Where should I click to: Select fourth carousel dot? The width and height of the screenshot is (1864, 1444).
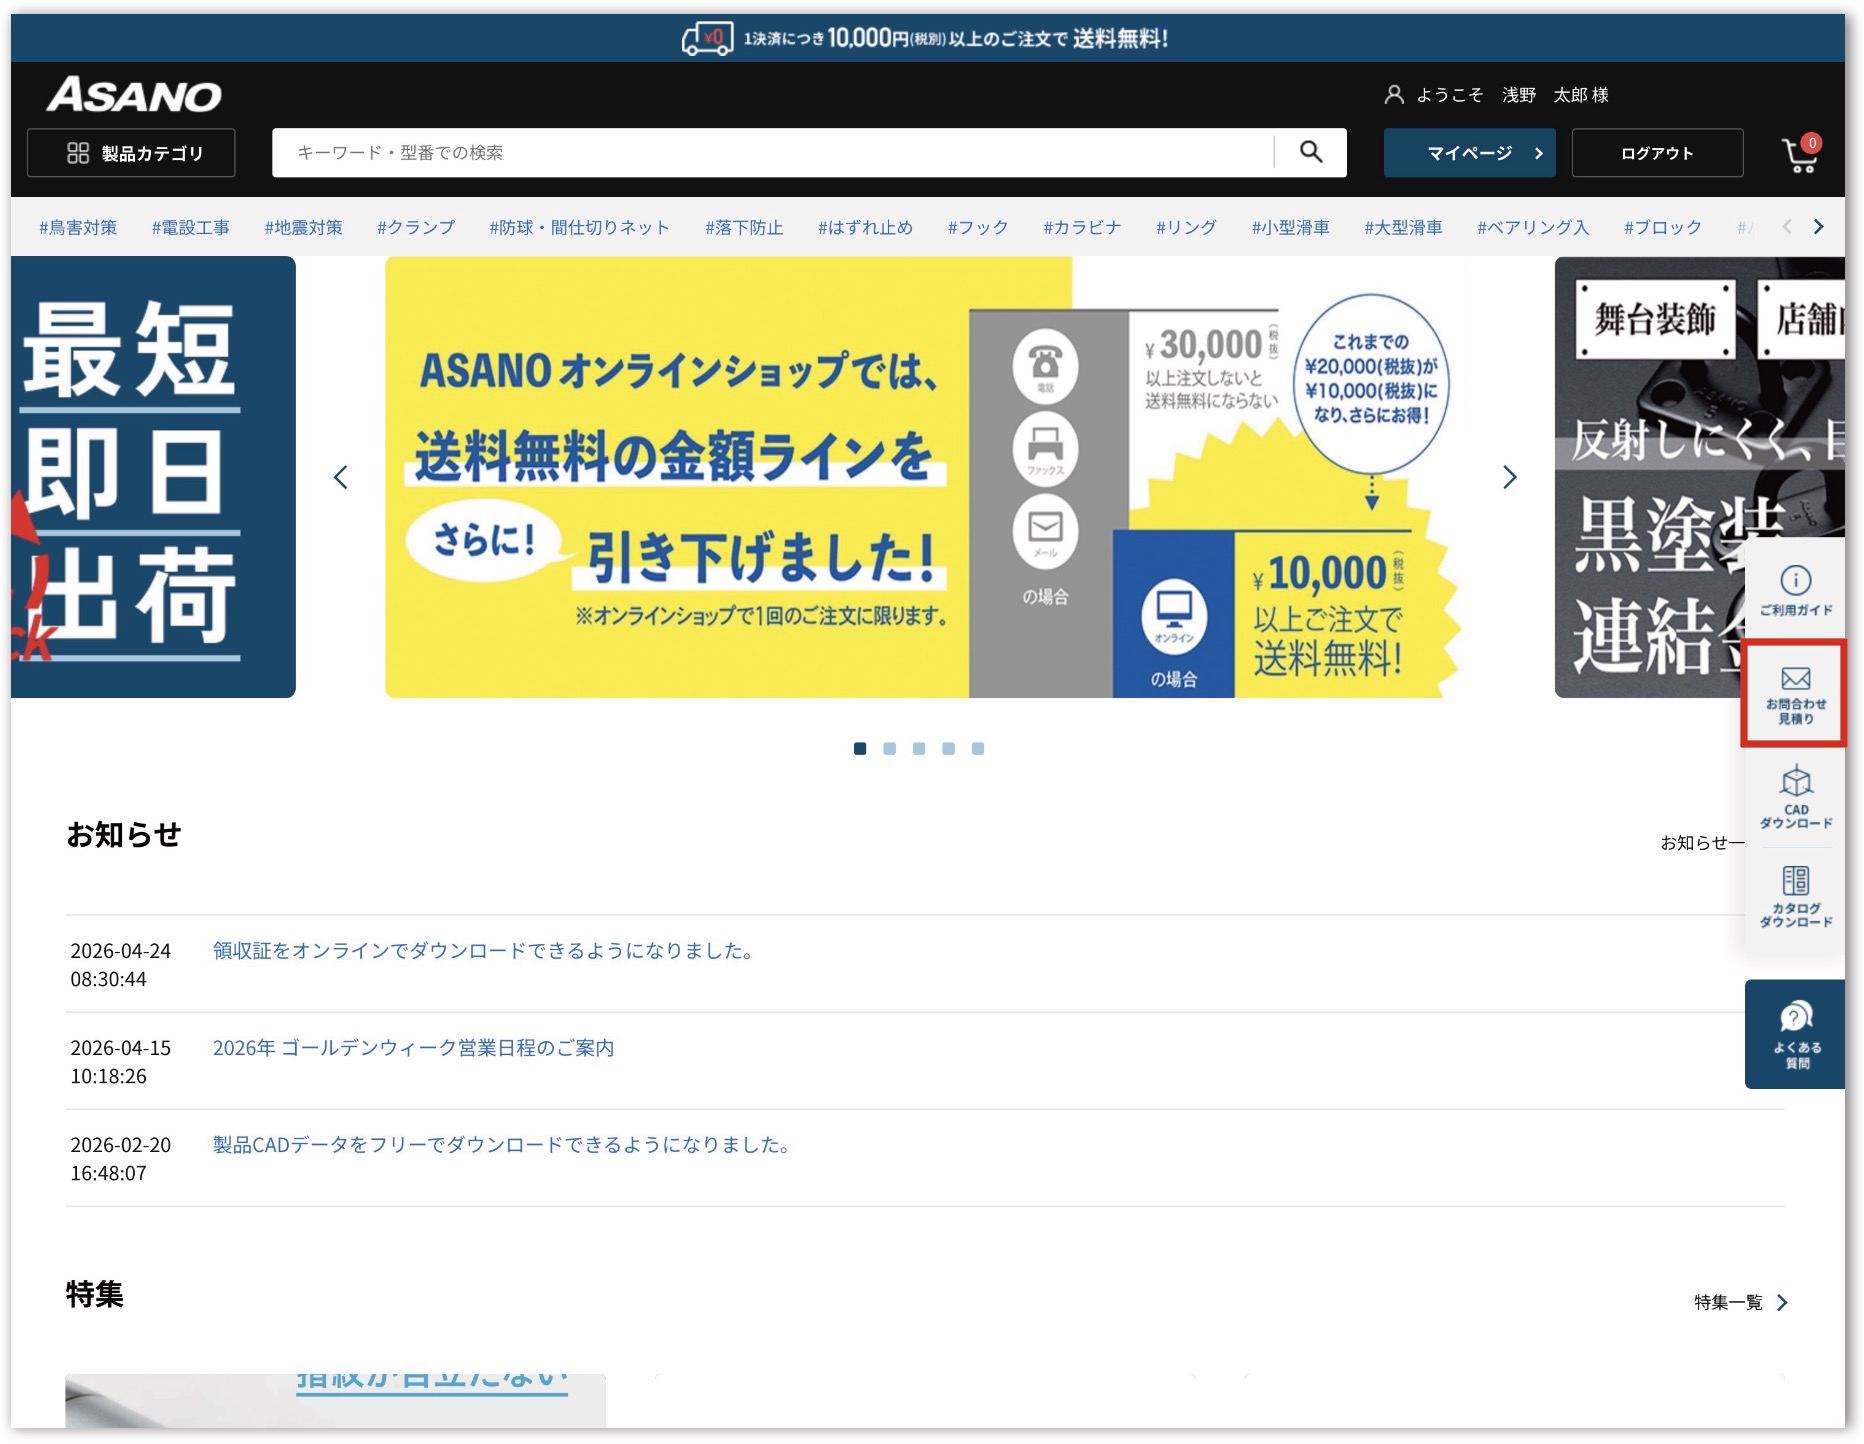(x=949, y=748)
